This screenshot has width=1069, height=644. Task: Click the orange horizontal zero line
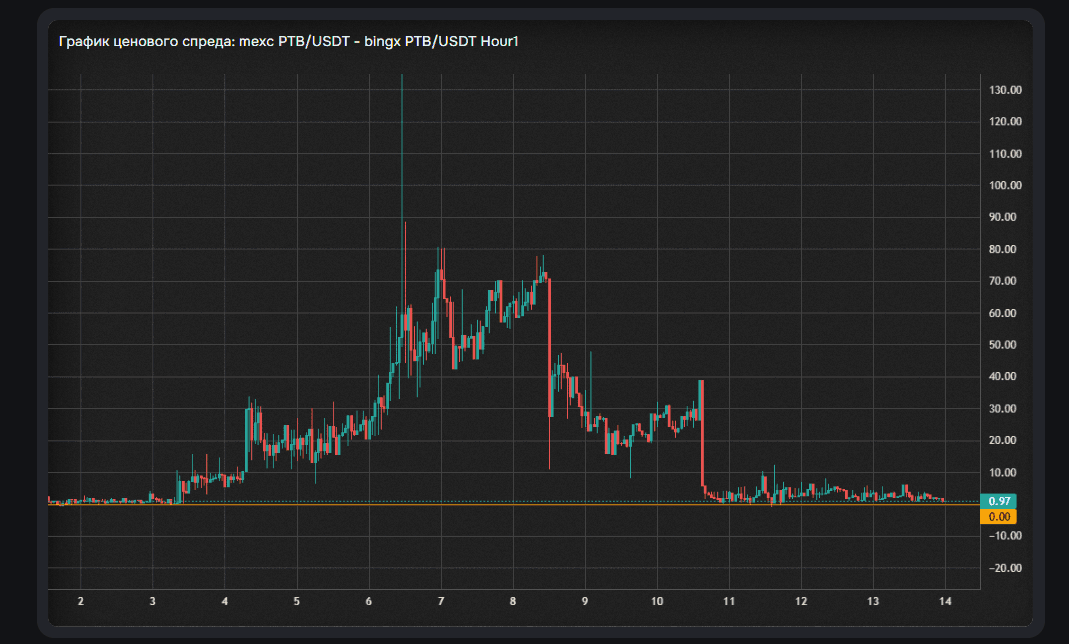500,505
